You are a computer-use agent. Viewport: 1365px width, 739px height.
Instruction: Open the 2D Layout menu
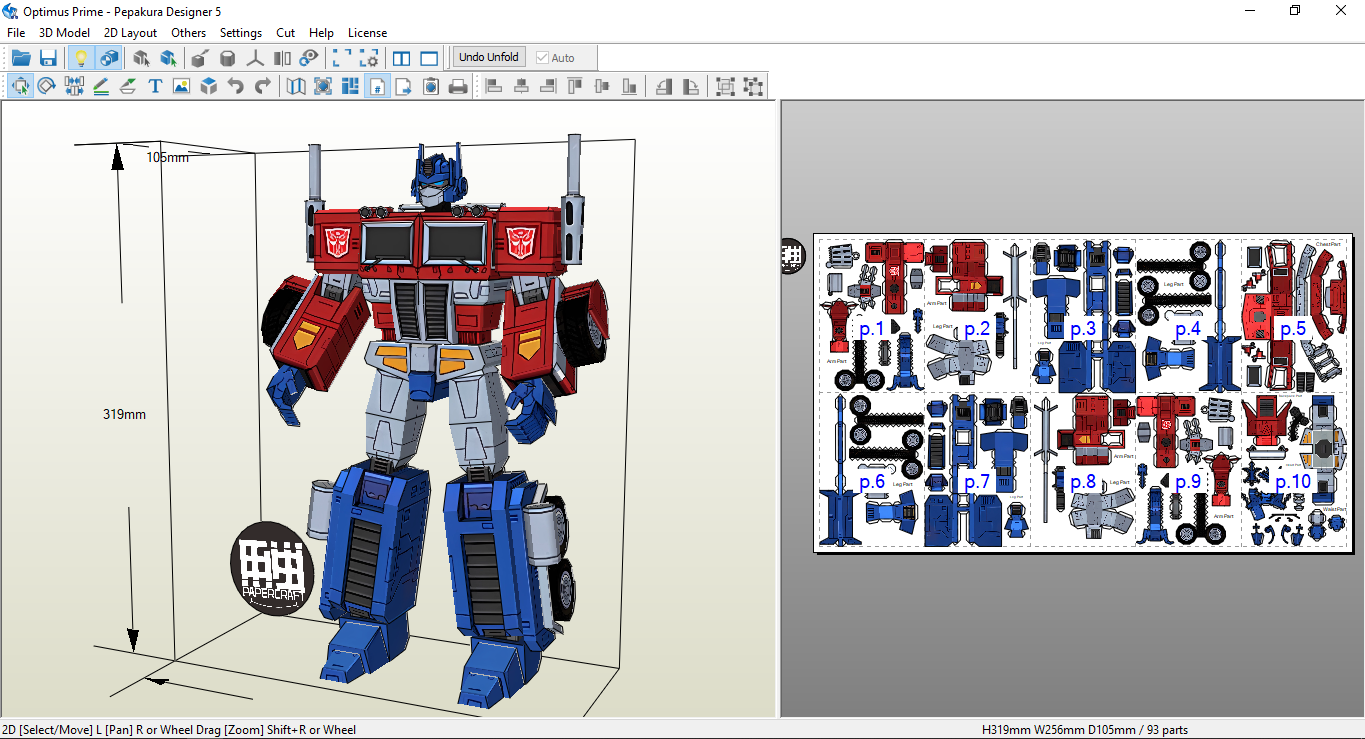[x=130, y=33]
